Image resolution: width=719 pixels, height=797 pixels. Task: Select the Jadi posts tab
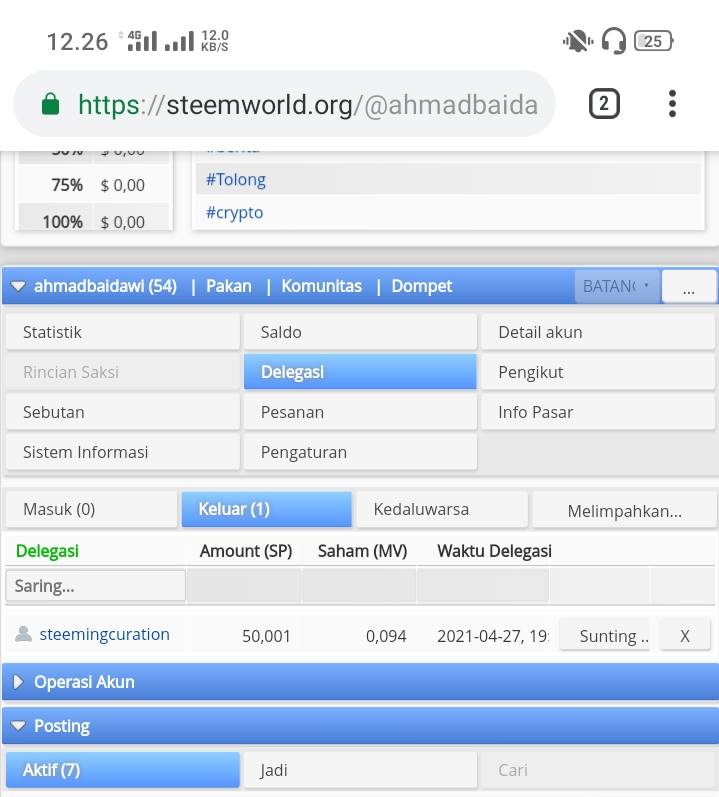tap(360, 770)
